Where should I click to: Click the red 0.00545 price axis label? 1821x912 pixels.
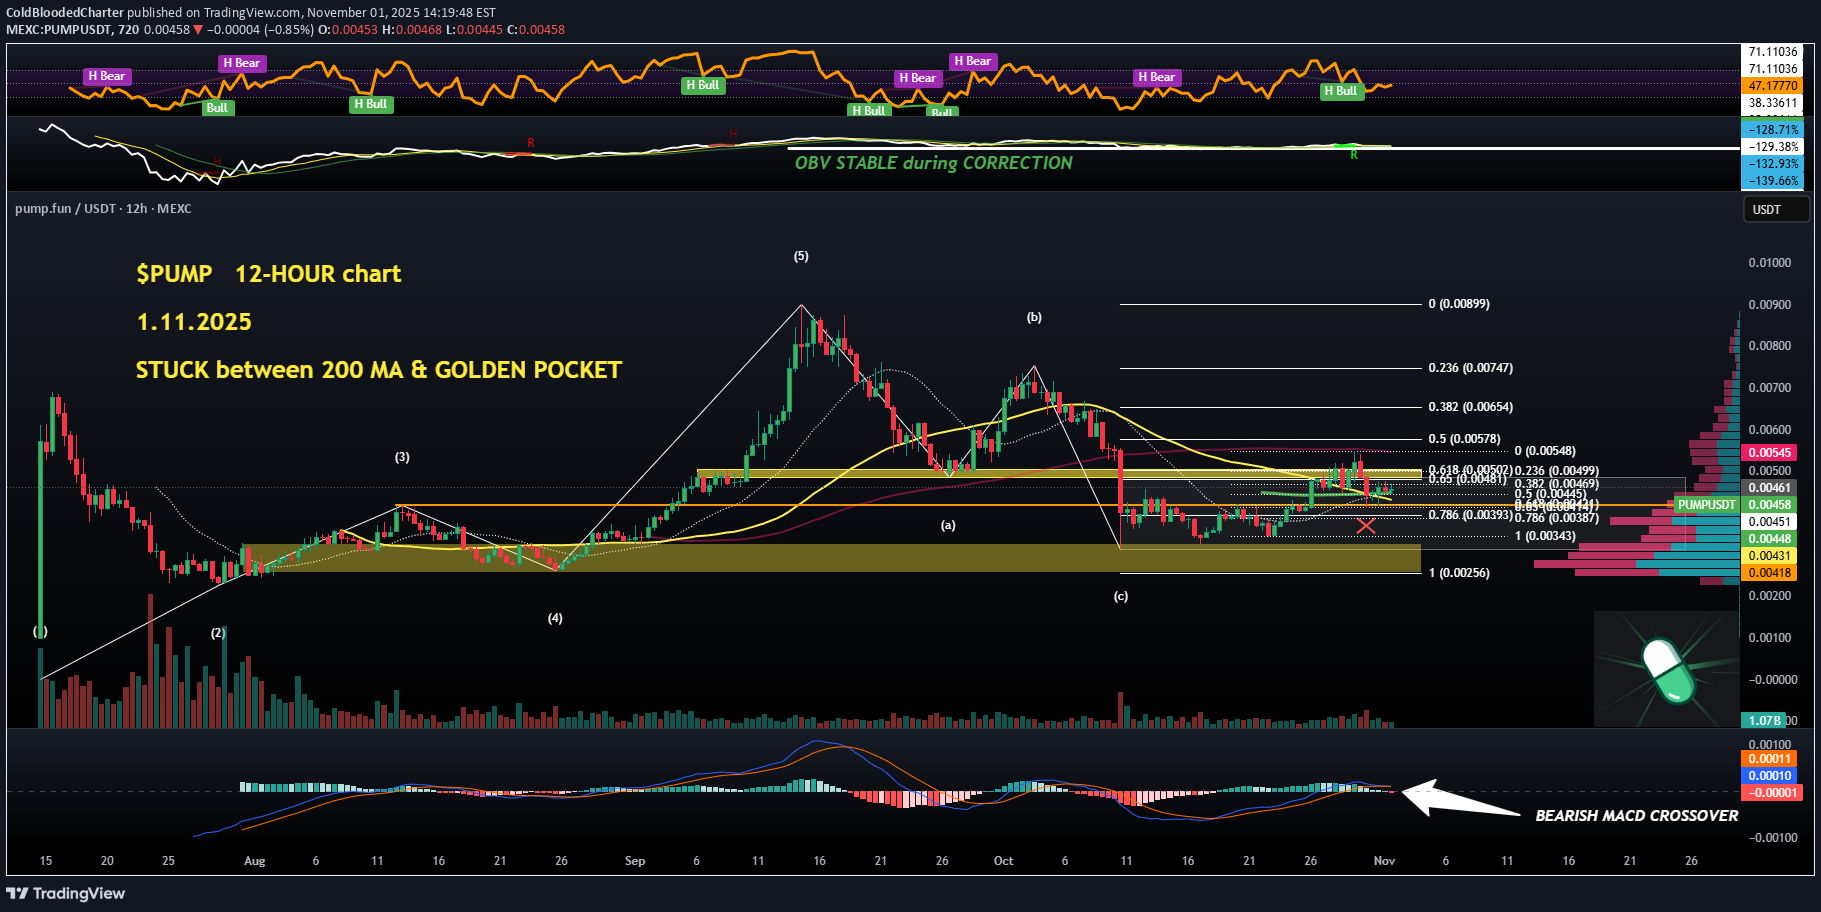pos(1769,453)
